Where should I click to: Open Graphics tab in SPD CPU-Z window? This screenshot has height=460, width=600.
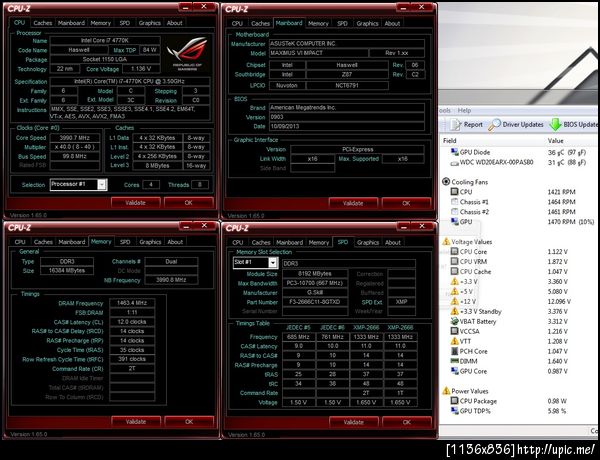pyautogui.click(x=368, y=243)
